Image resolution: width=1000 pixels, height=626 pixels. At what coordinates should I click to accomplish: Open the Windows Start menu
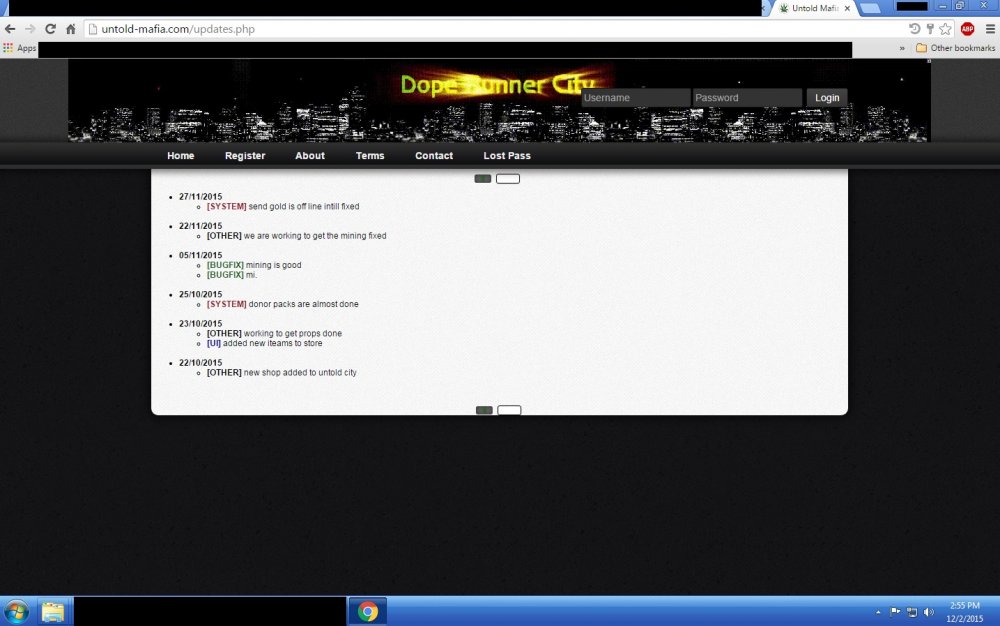(x=17, y=611)
